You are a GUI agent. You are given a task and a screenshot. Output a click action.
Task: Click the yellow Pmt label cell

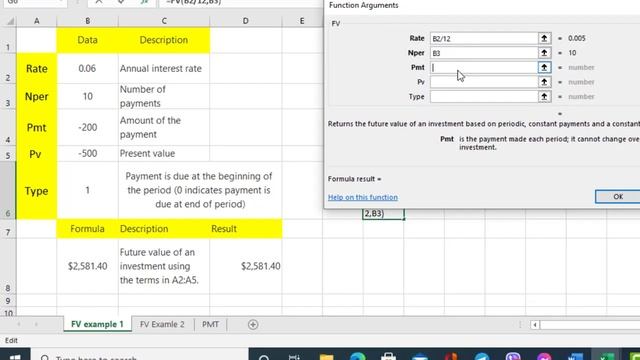pos(37,127)
